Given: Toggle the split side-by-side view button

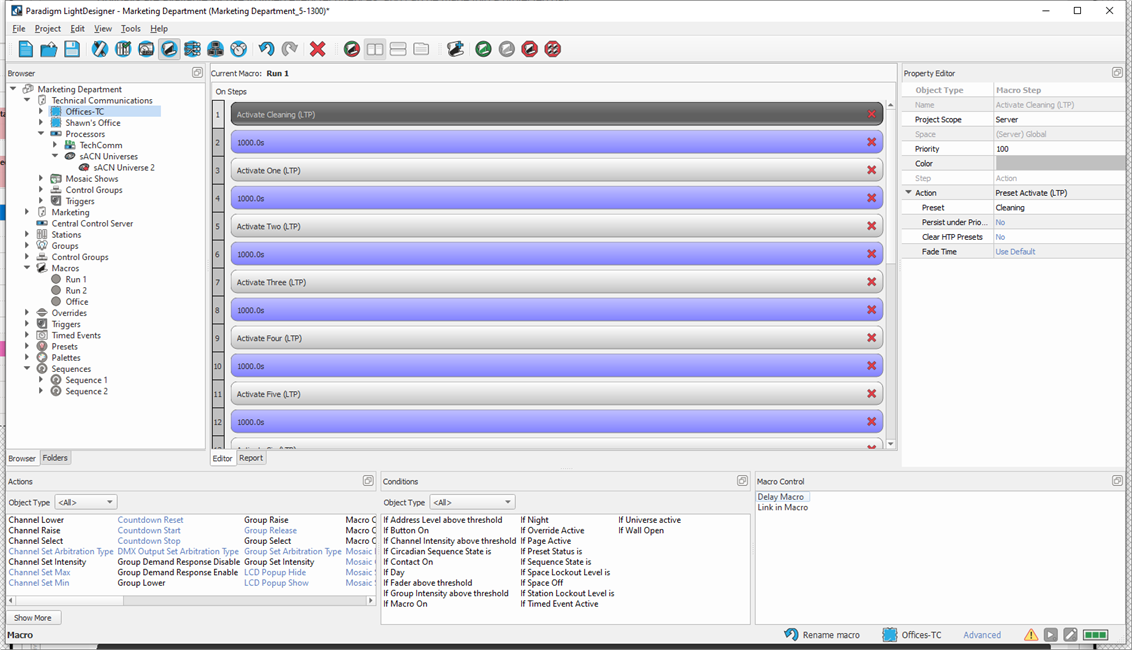Looking at the screenshot, I should 375,49.
